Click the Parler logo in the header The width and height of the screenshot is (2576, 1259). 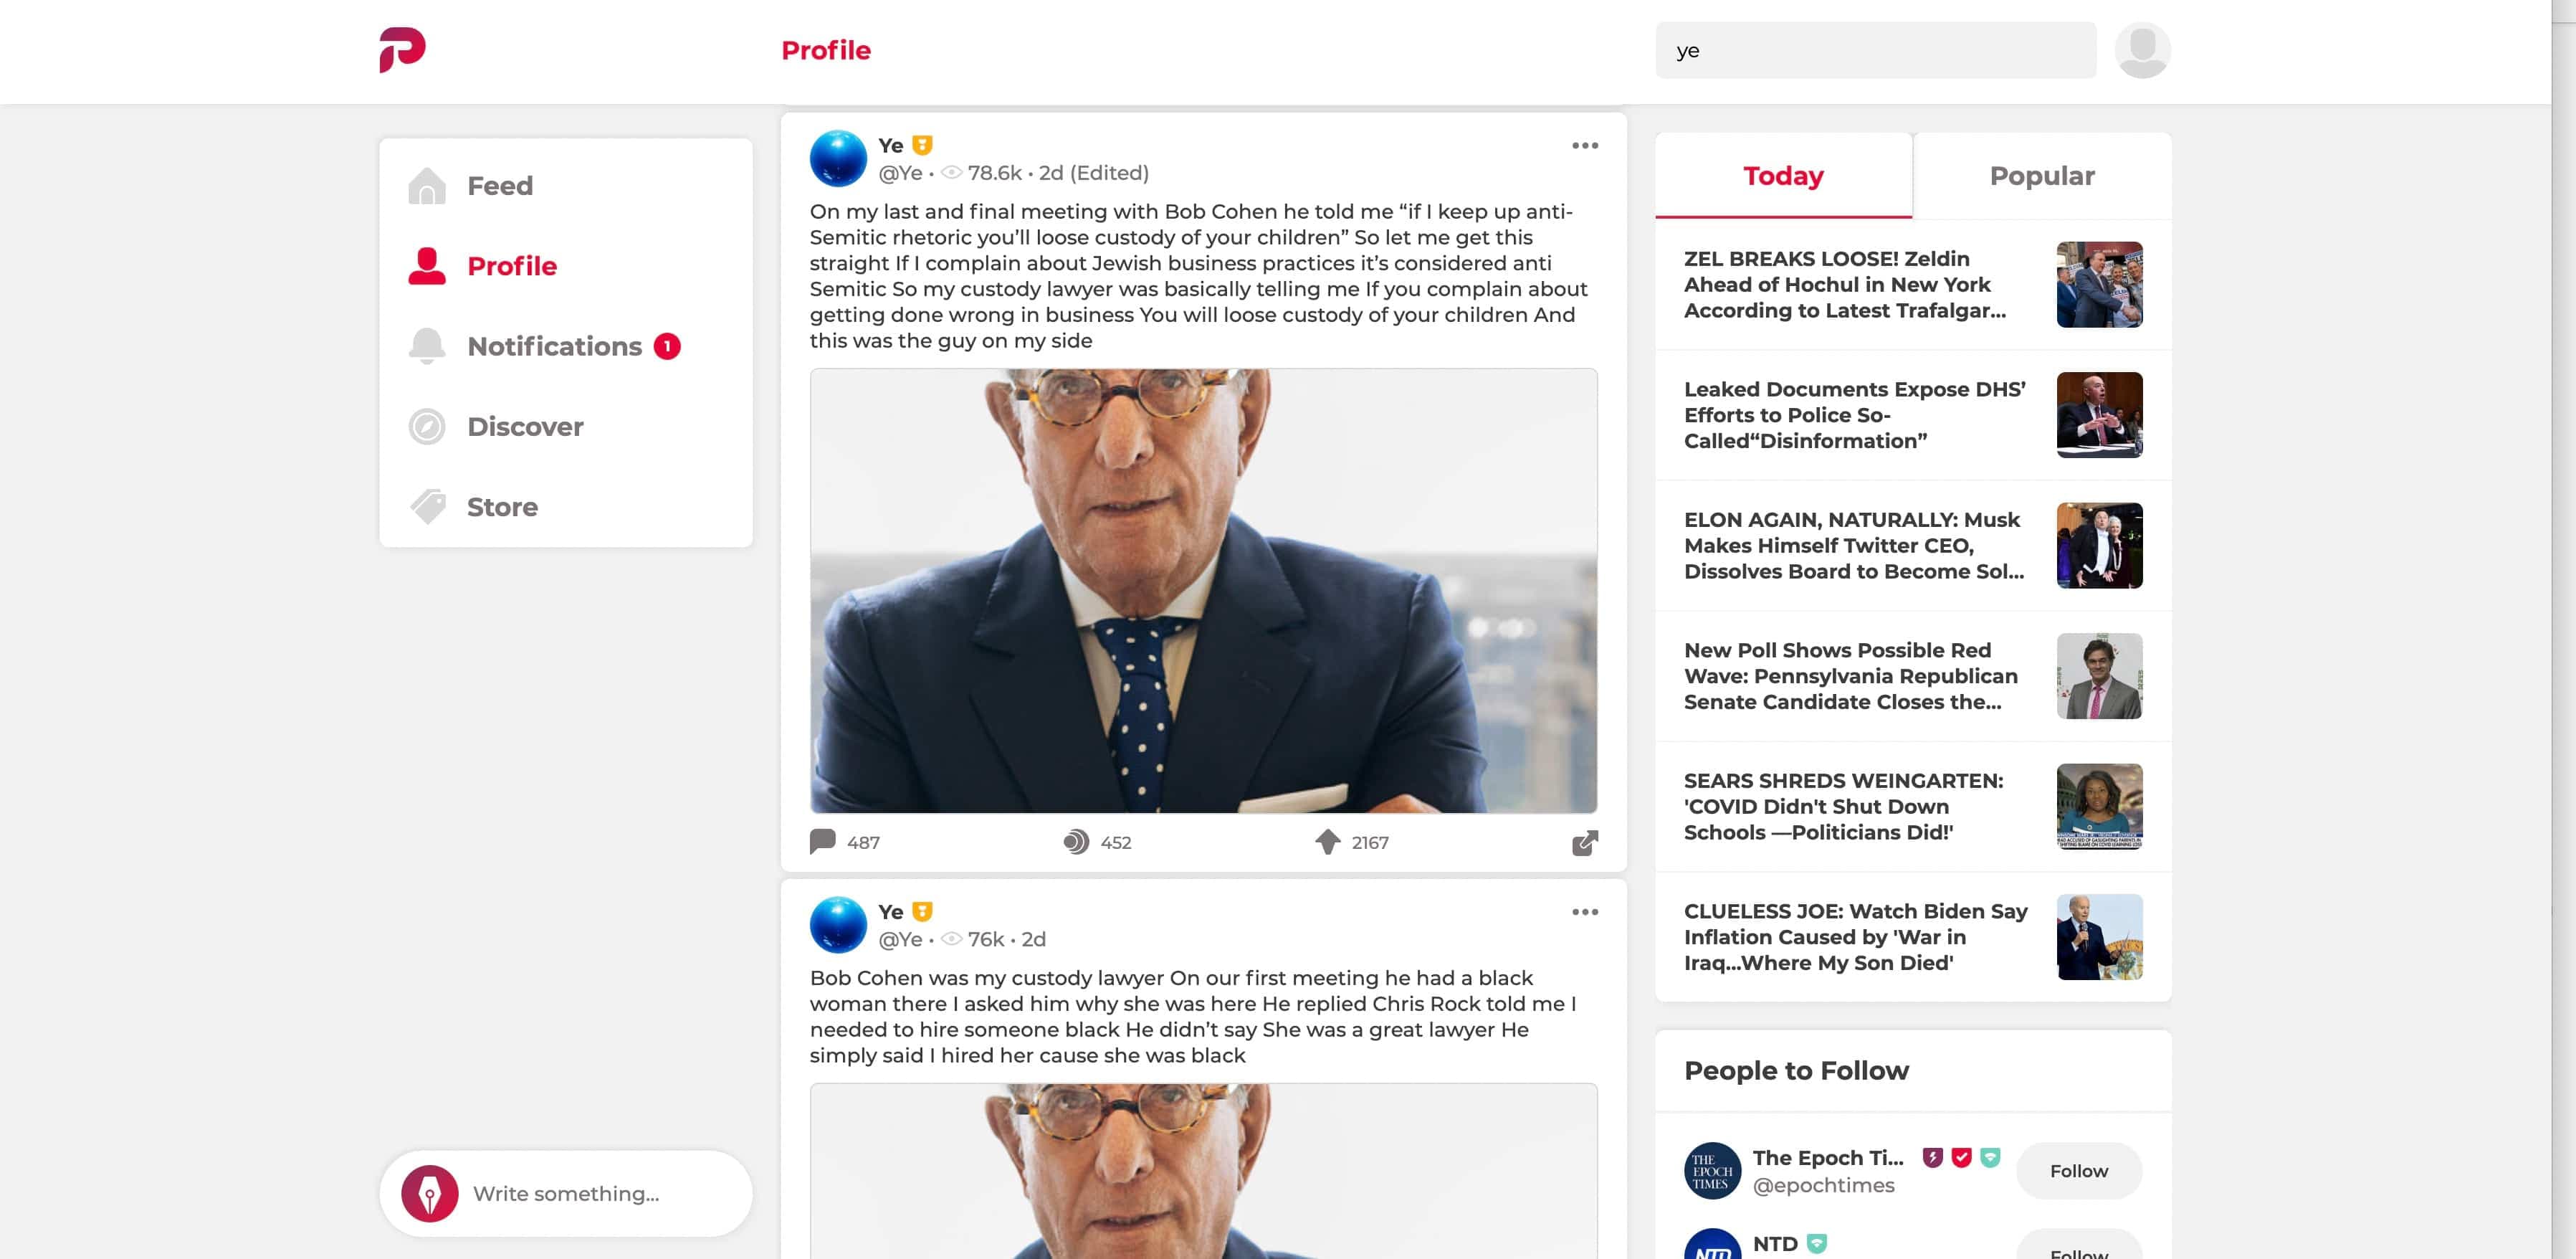pos(402,50)
